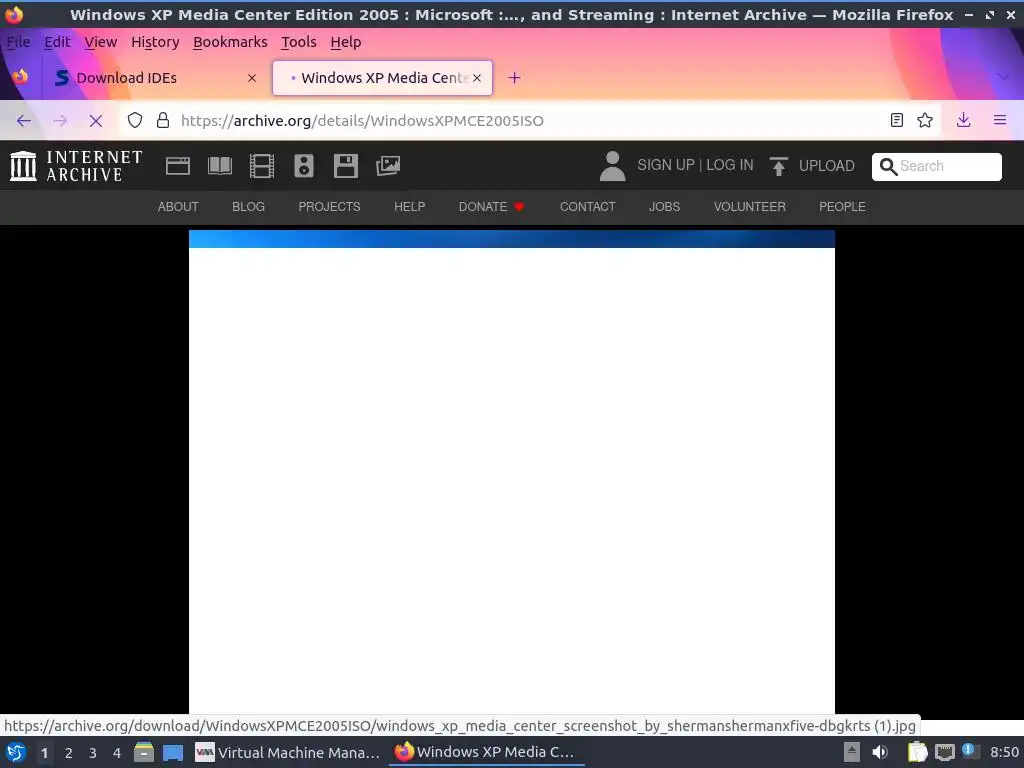
Task: Bookmark this page with star icon
Action: pos(925,120)
